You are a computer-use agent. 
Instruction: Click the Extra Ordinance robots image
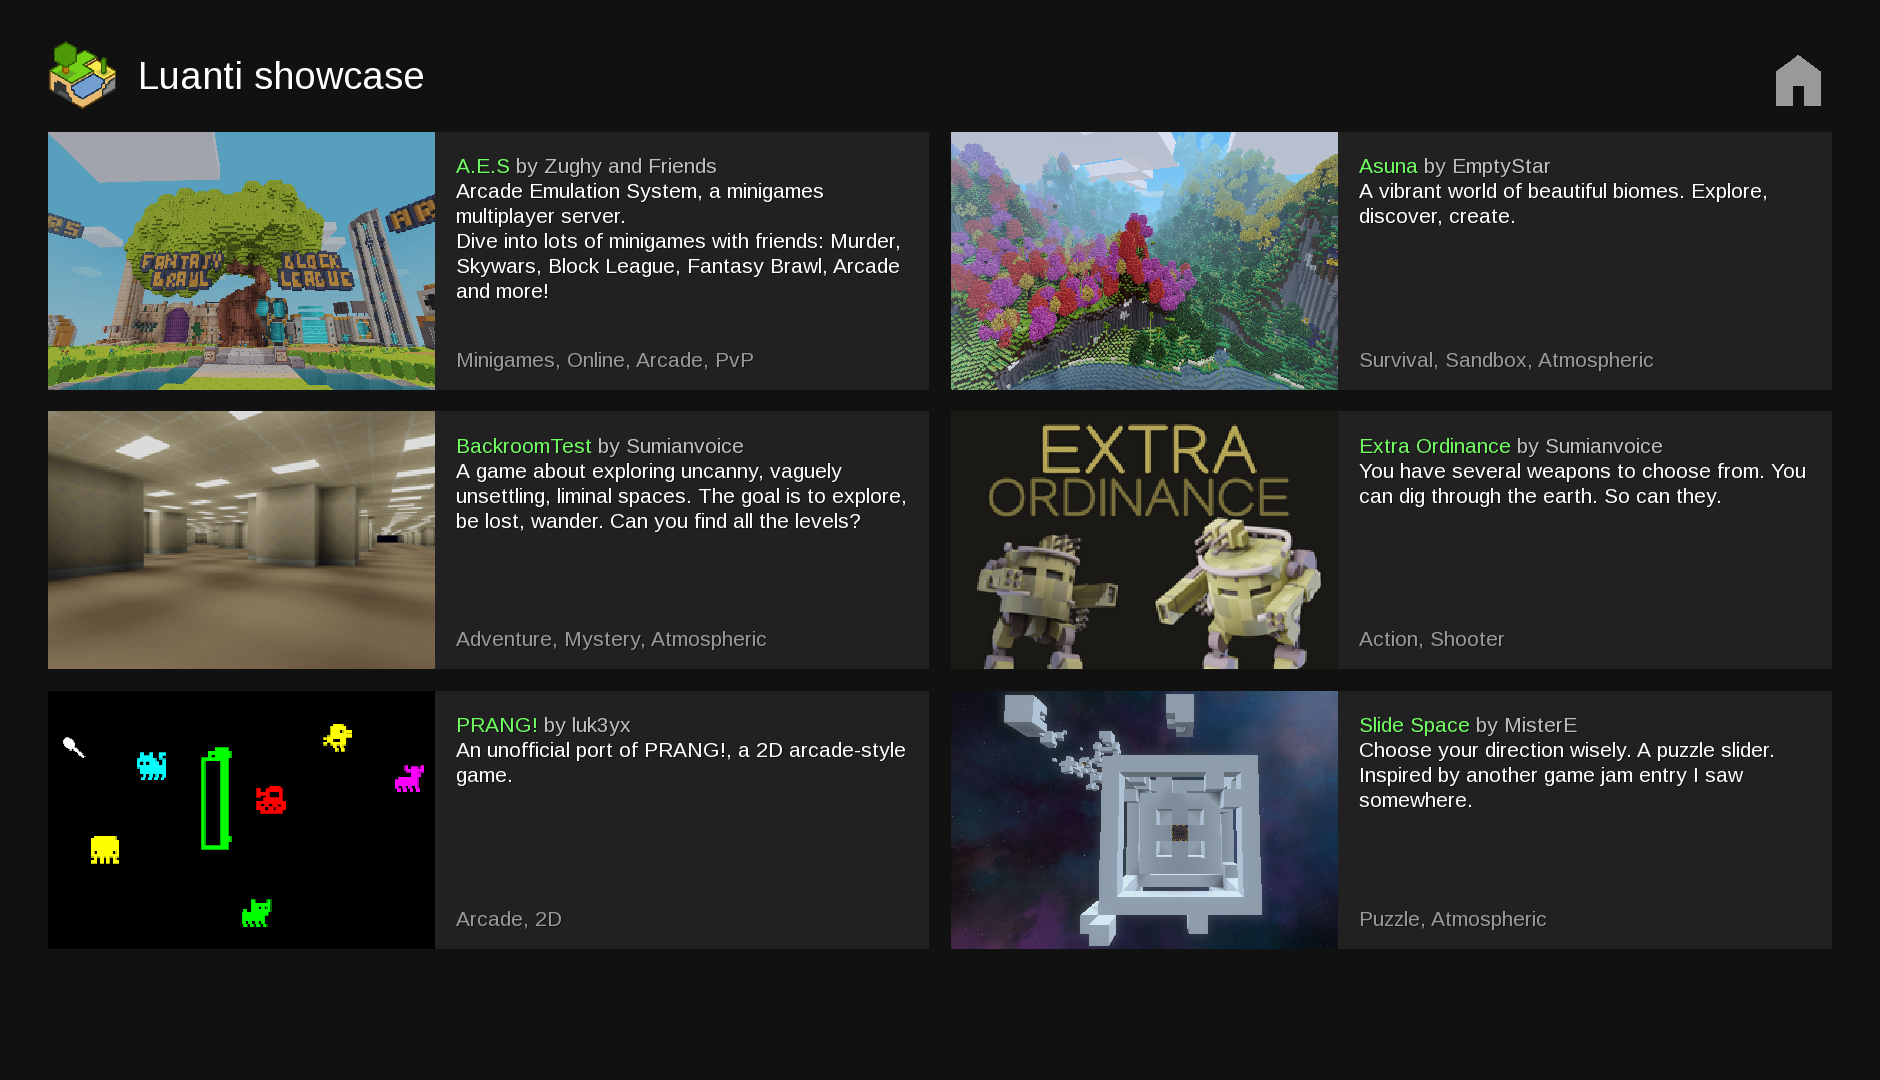[1144, 540]
